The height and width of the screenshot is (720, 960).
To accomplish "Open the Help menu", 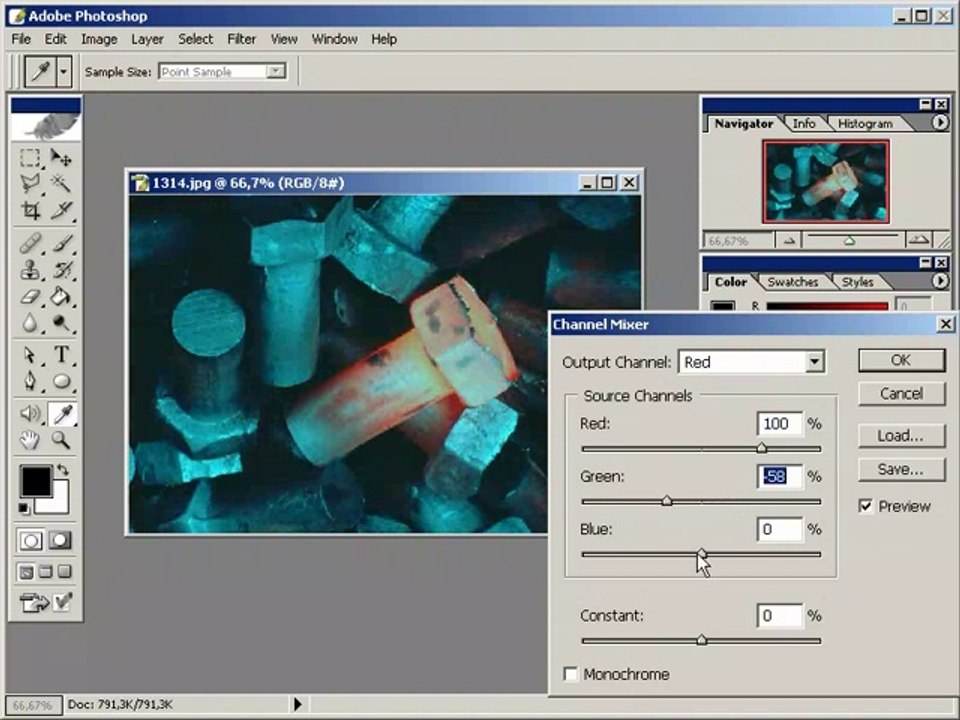I will (384, 39).
